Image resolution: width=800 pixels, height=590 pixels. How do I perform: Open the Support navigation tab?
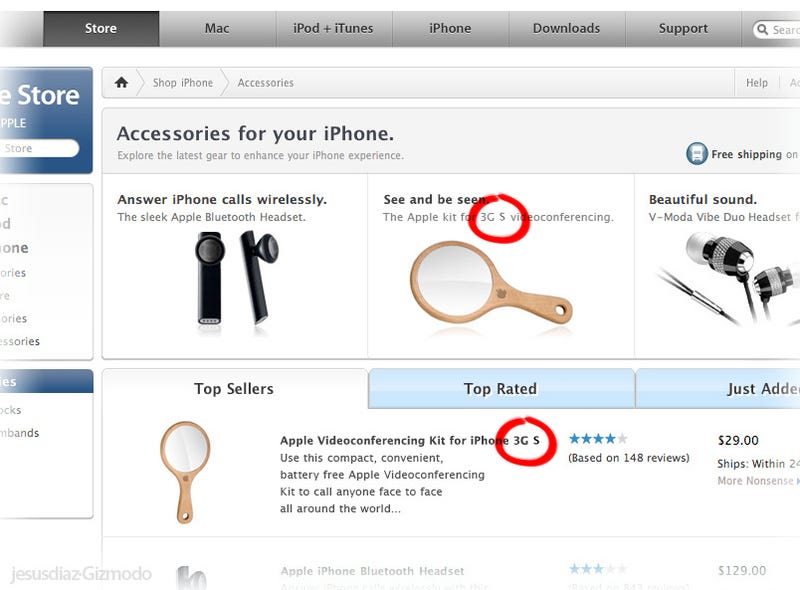click(x=683, y=29)
